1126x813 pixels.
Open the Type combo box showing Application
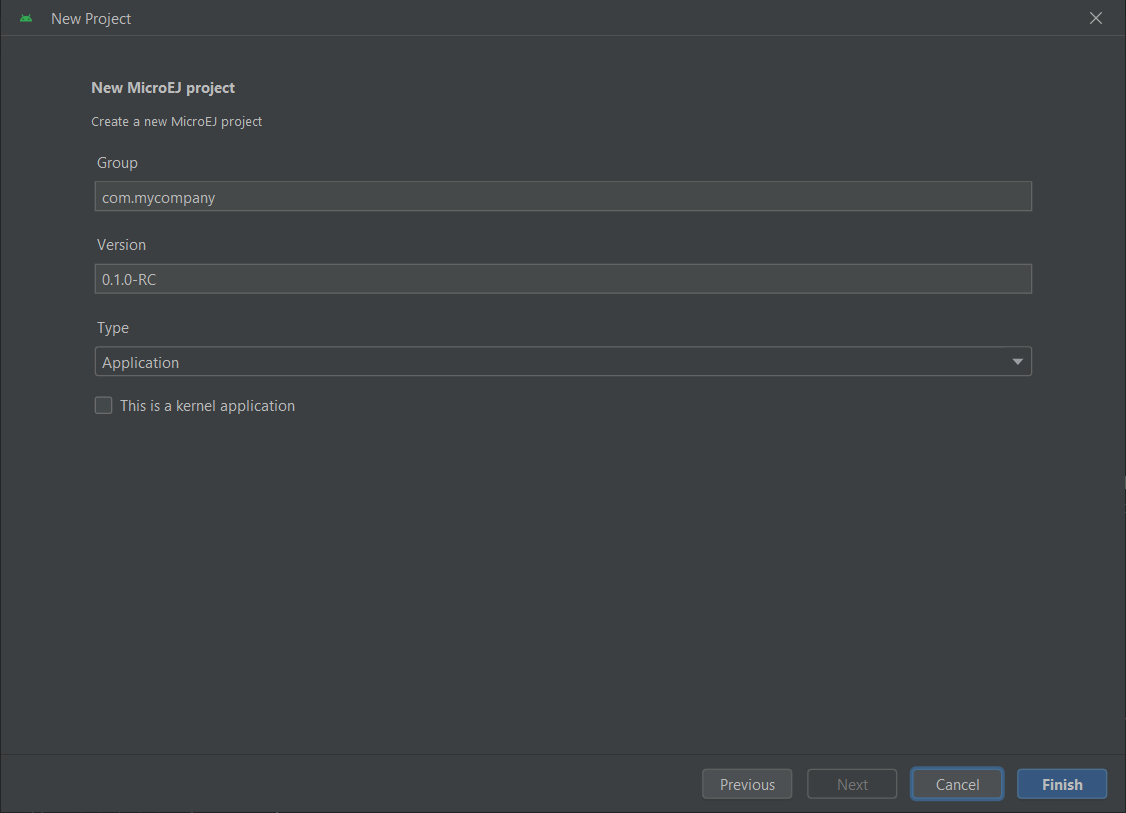[550, 362]
